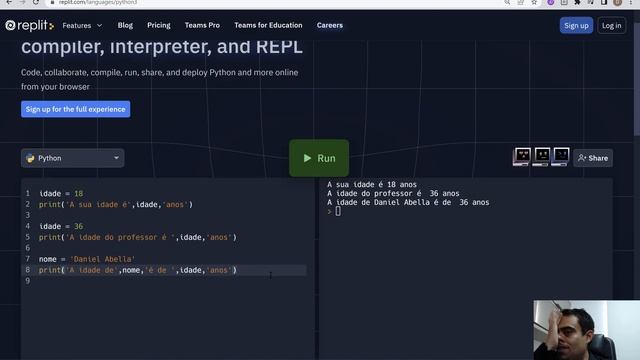The width and height of the screenshot is (640, 360).
Task: Click the line number 3 in the gutter
Action: coord(28,215)
